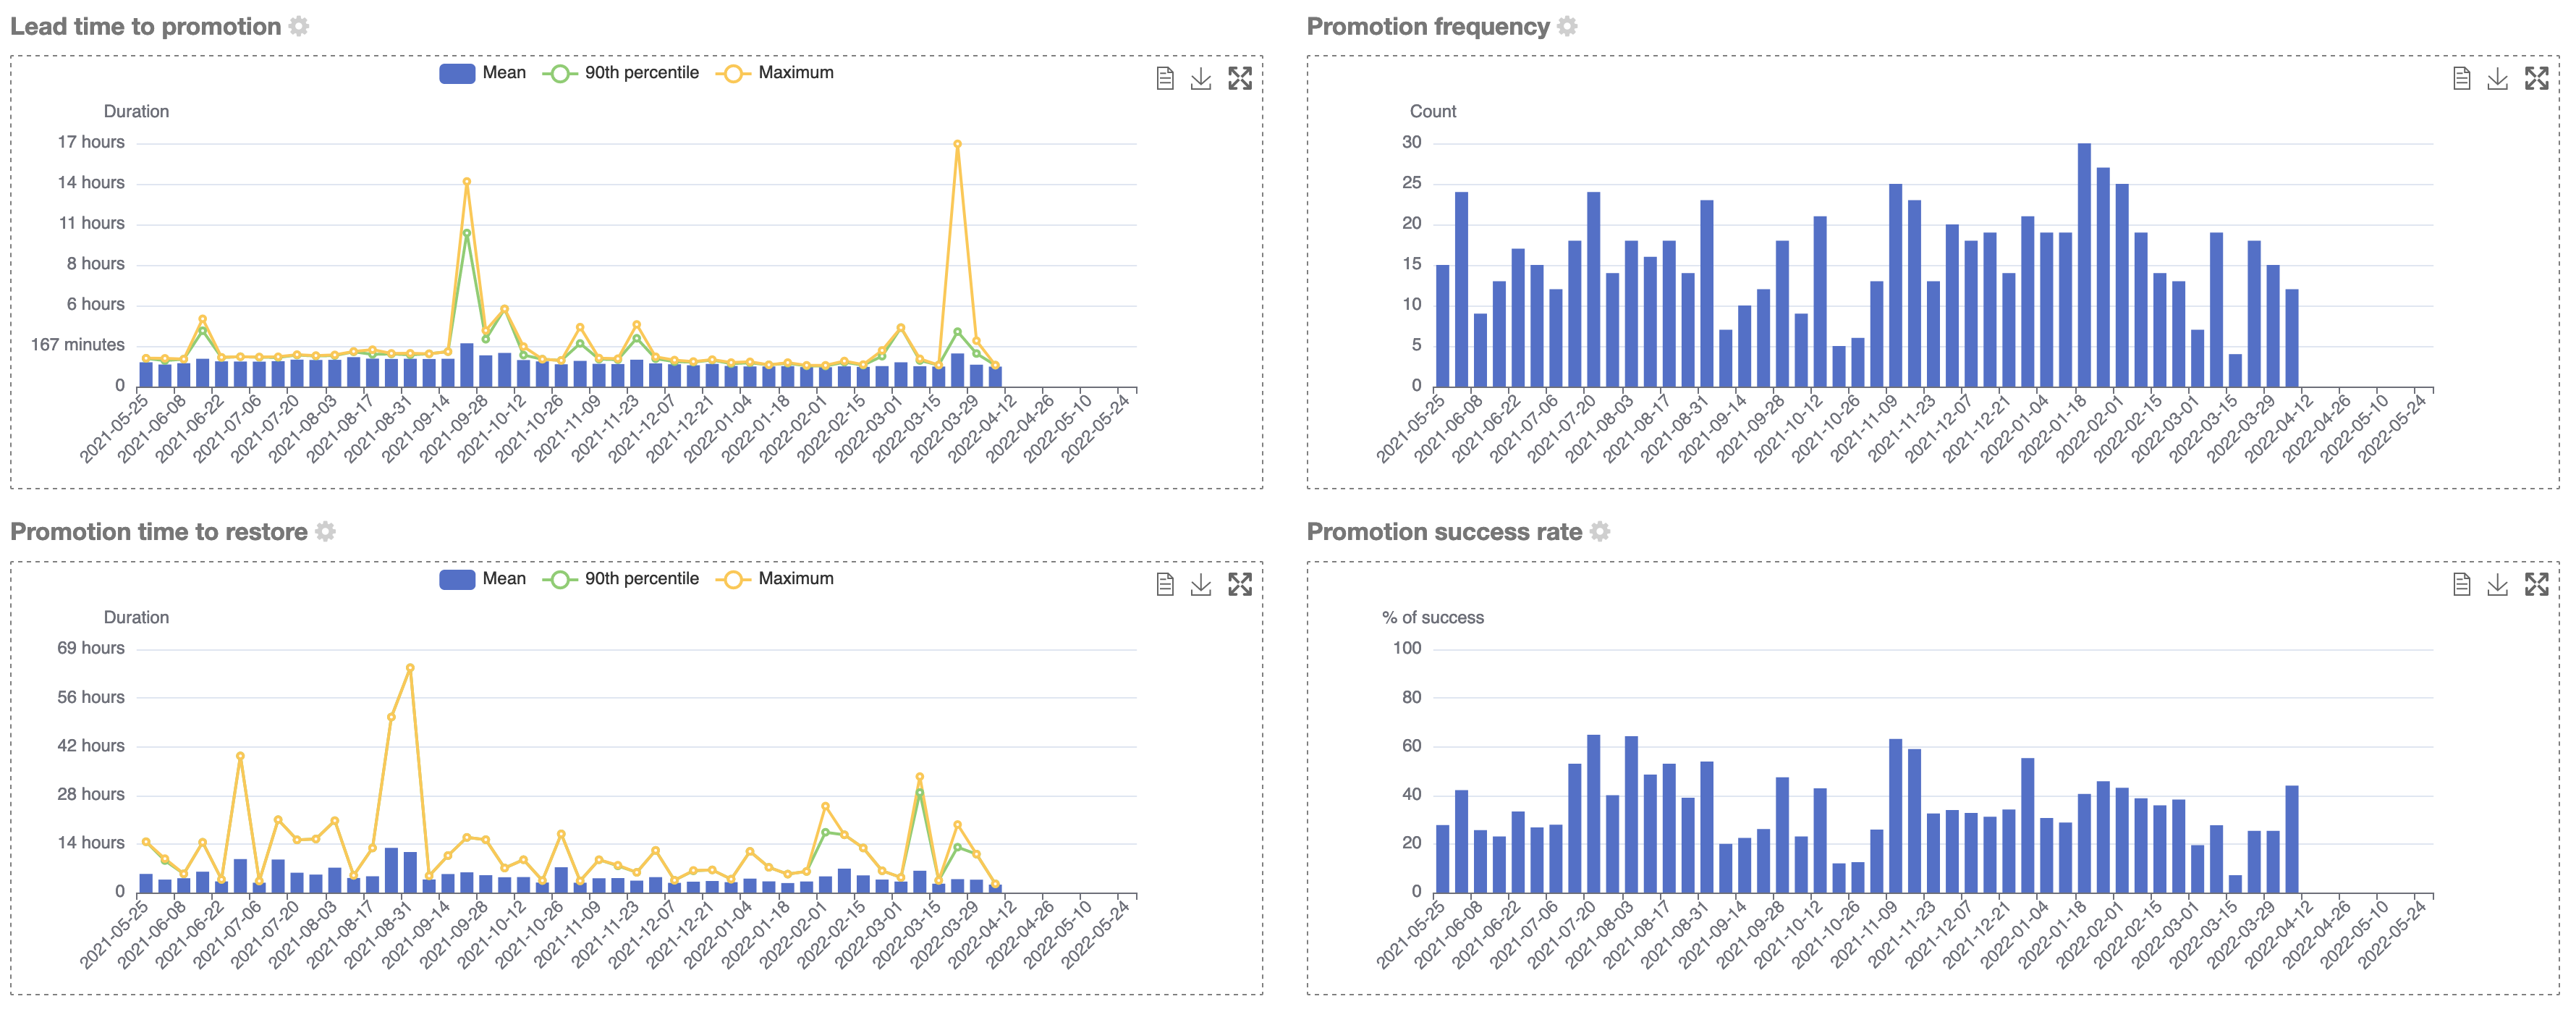
Task: Click highest maximum peak in time to restore chart
Action: [x=410, y=668]
